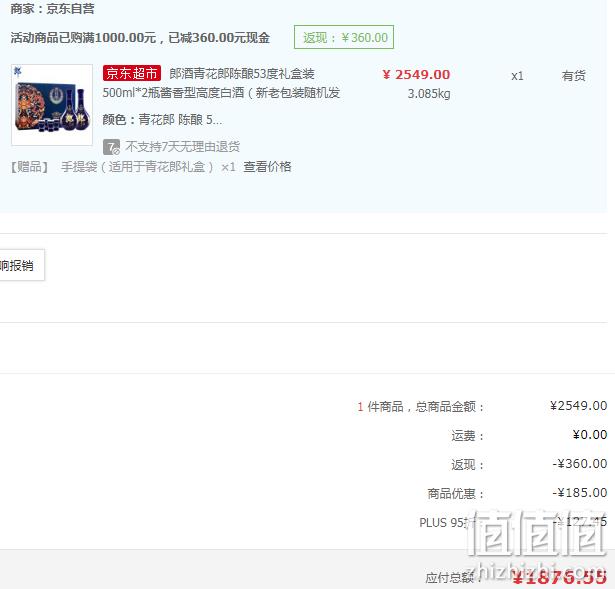The width and height of the screenshot is (615, 589).
Task: Click the 京东超市 red badge
Action: coord(132,73)
